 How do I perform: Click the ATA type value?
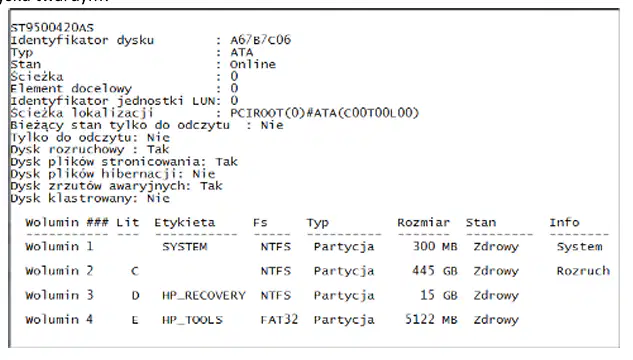[241, 52]
